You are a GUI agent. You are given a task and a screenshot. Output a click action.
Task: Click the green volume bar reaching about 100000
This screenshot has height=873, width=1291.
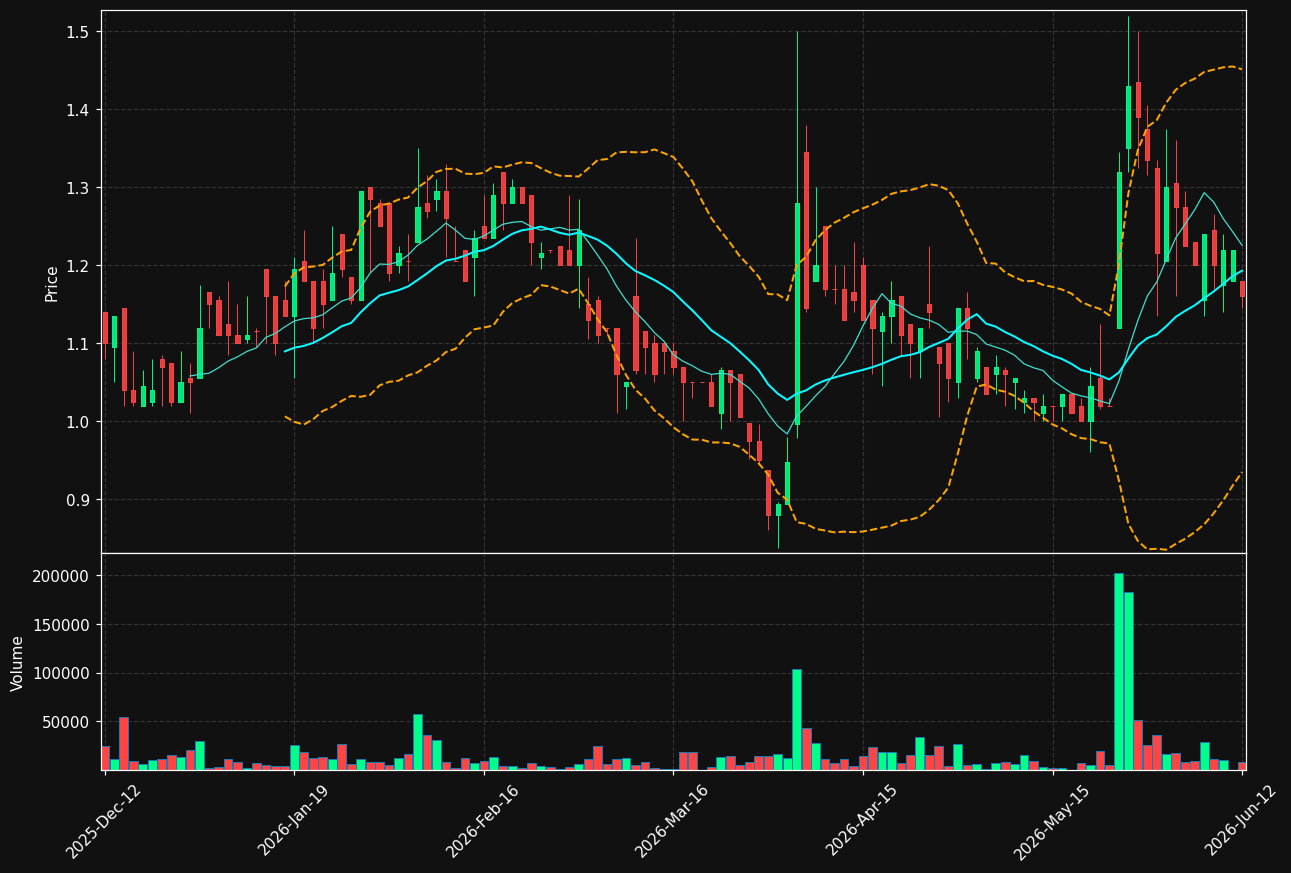pyautogui.click(x=797, y=719)
